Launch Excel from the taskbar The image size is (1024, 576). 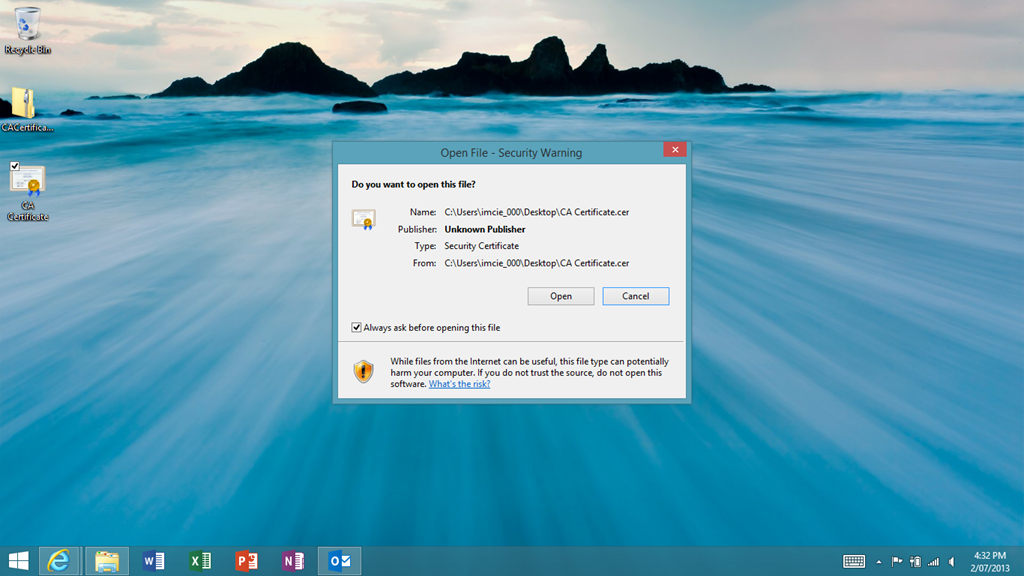tap(200, 561)
